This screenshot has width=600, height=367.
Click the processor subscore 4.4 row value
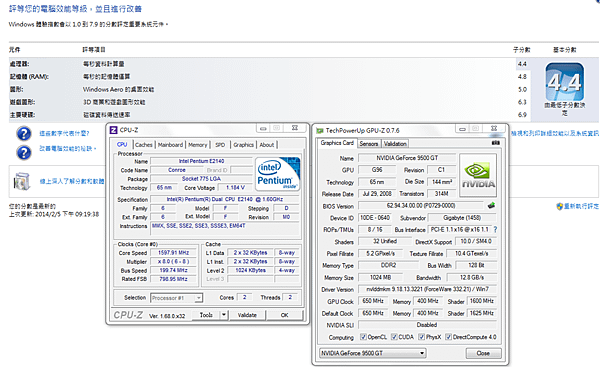[x=522, y=64]
